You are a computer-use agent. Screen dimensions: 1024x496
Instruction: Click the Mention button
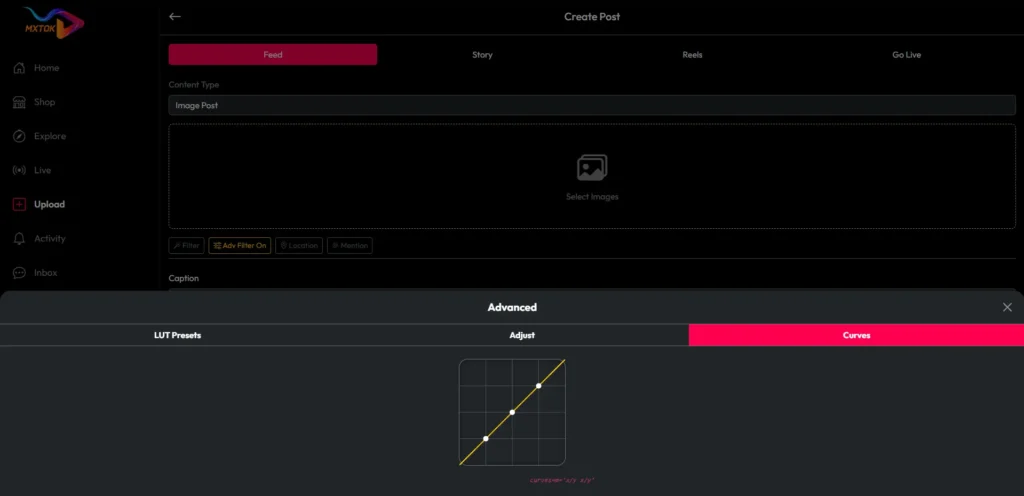(350, 245)
